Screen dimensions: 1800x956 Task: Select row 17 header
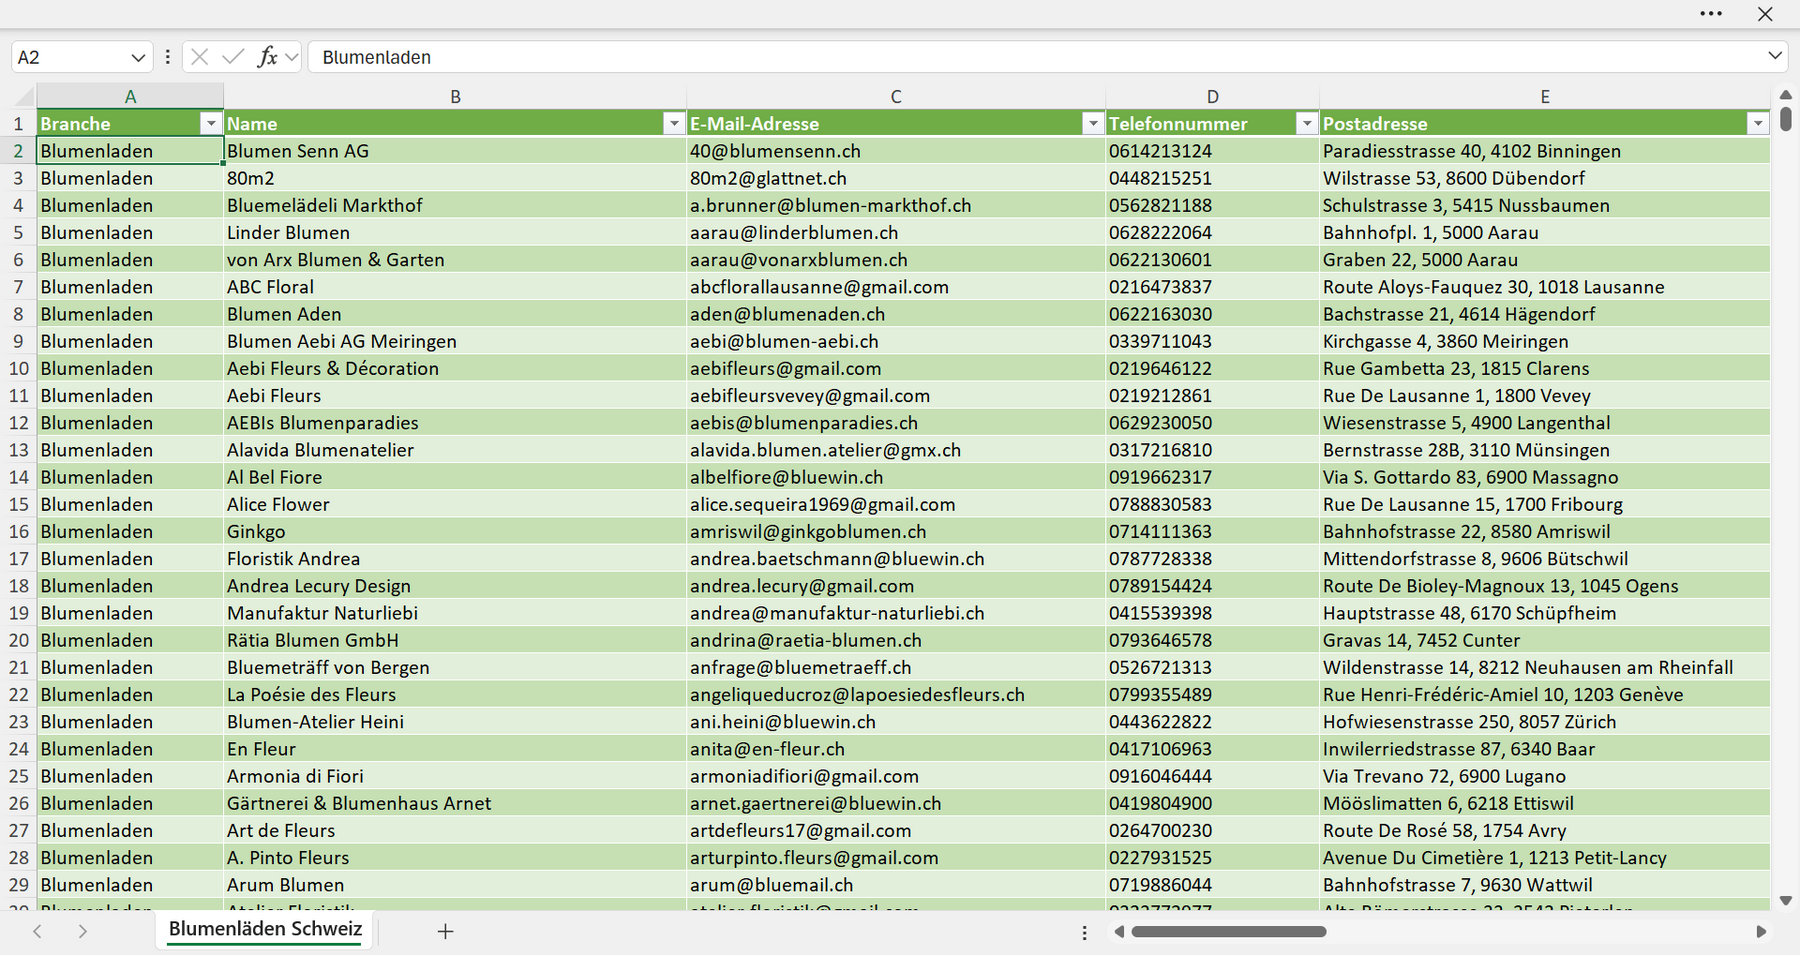coord(18,558)
